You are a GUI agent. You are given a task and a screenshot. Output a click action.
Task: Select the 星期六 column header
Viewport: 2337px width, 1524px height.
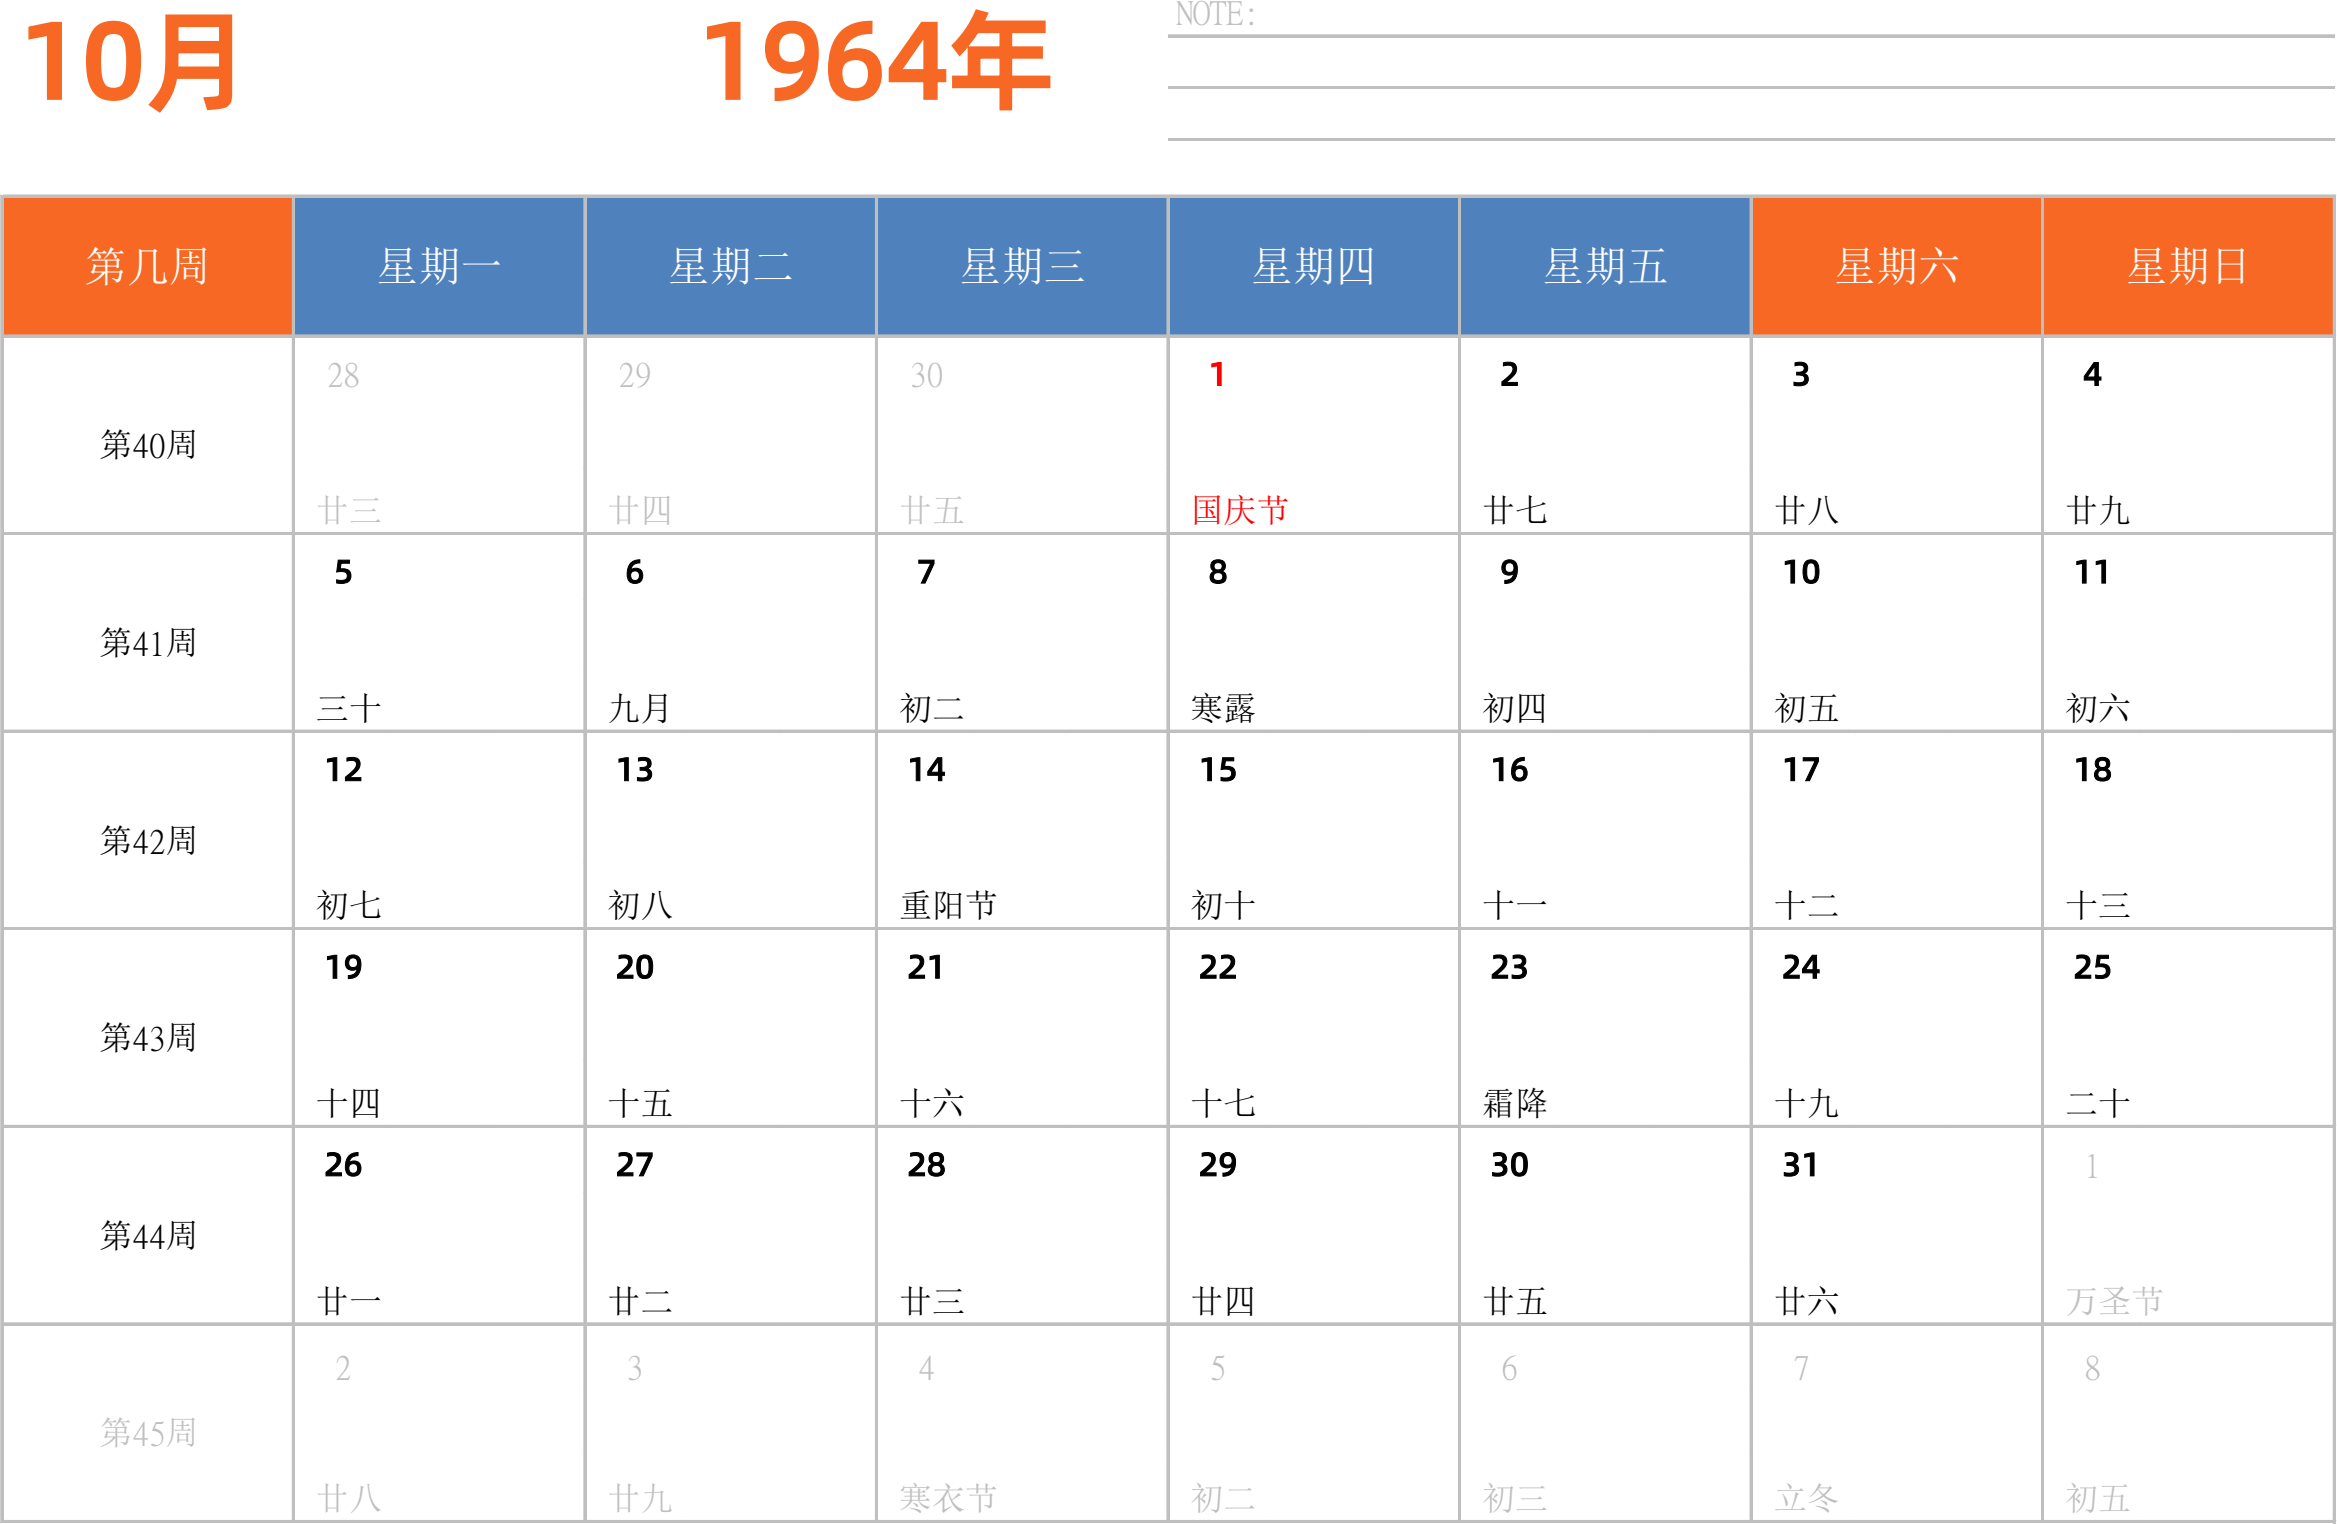pos(1897,266)
